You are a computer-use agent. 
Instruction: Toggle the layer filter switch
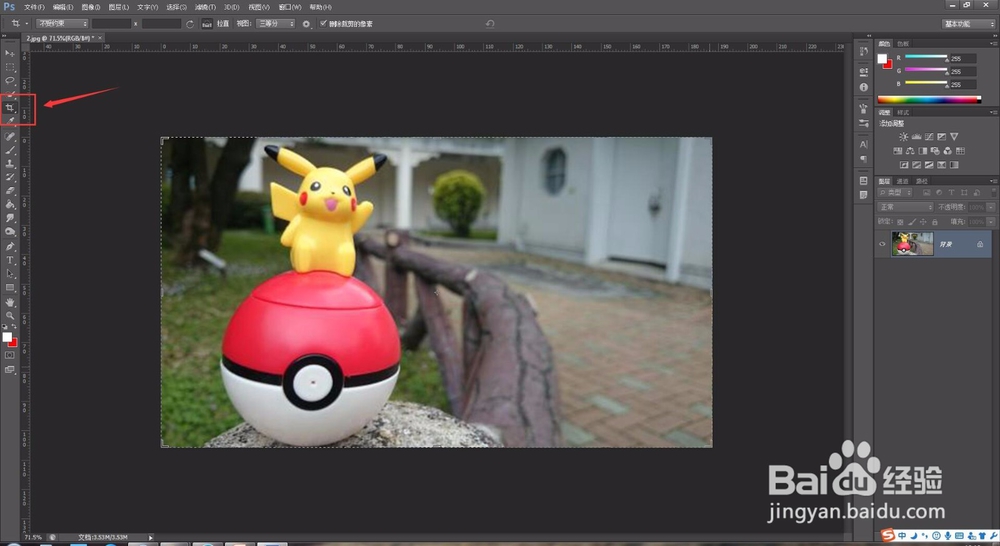coord(994,192)
